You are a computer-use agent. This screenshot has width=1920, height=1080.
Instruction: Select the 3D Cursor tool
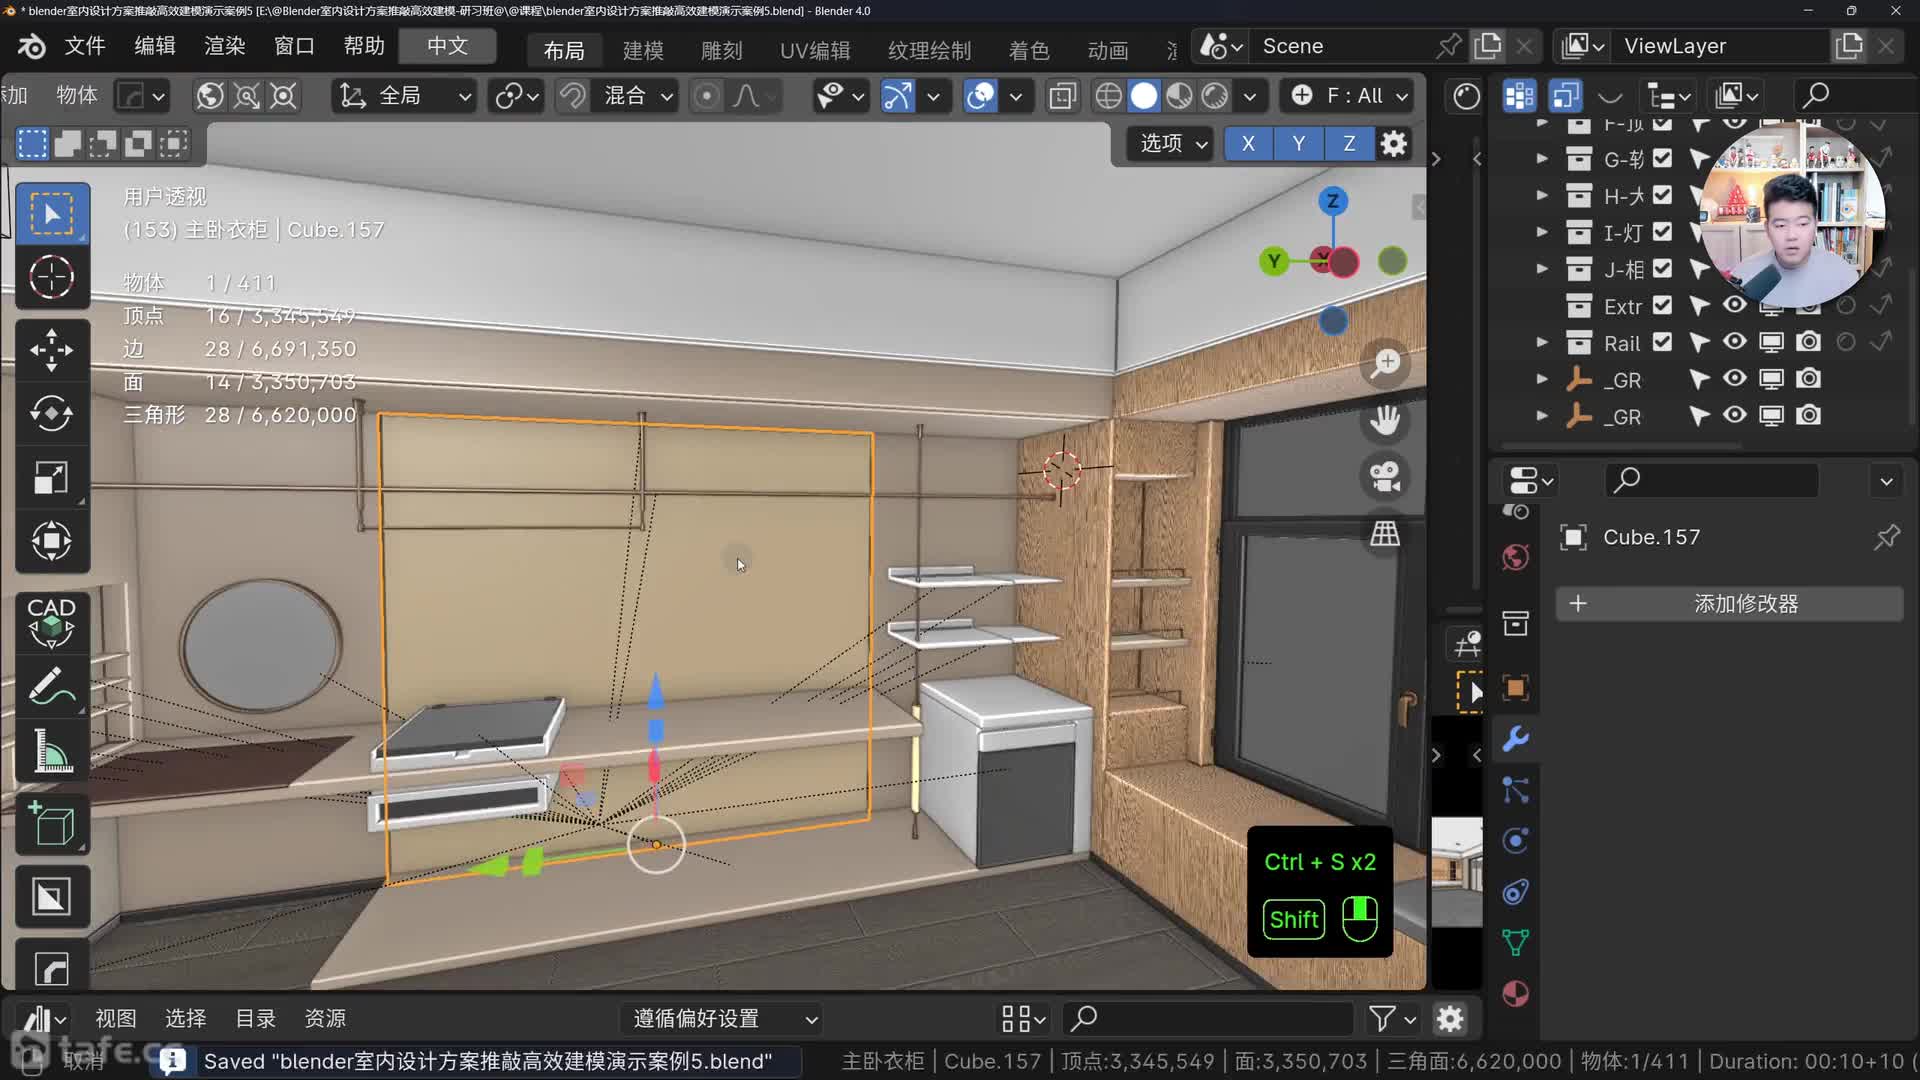point(51,277)
